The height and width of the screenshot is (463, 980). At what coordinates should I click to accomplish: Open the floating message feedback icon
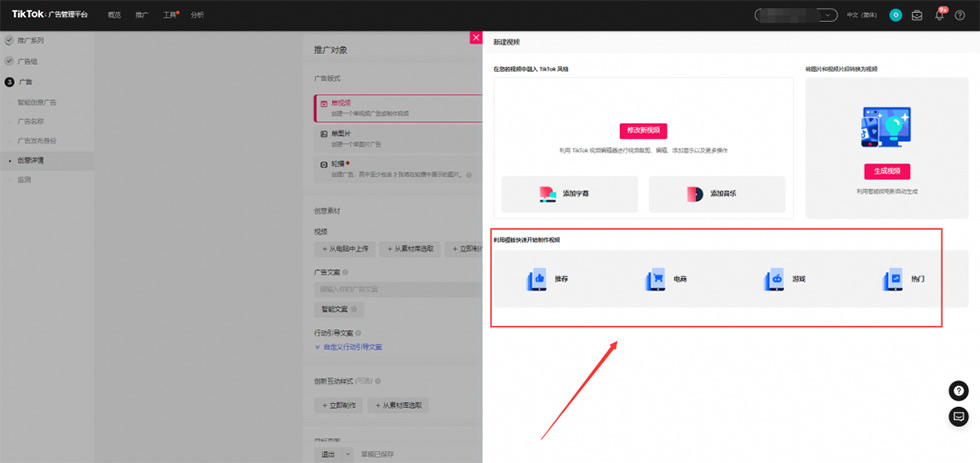[958, 416]
